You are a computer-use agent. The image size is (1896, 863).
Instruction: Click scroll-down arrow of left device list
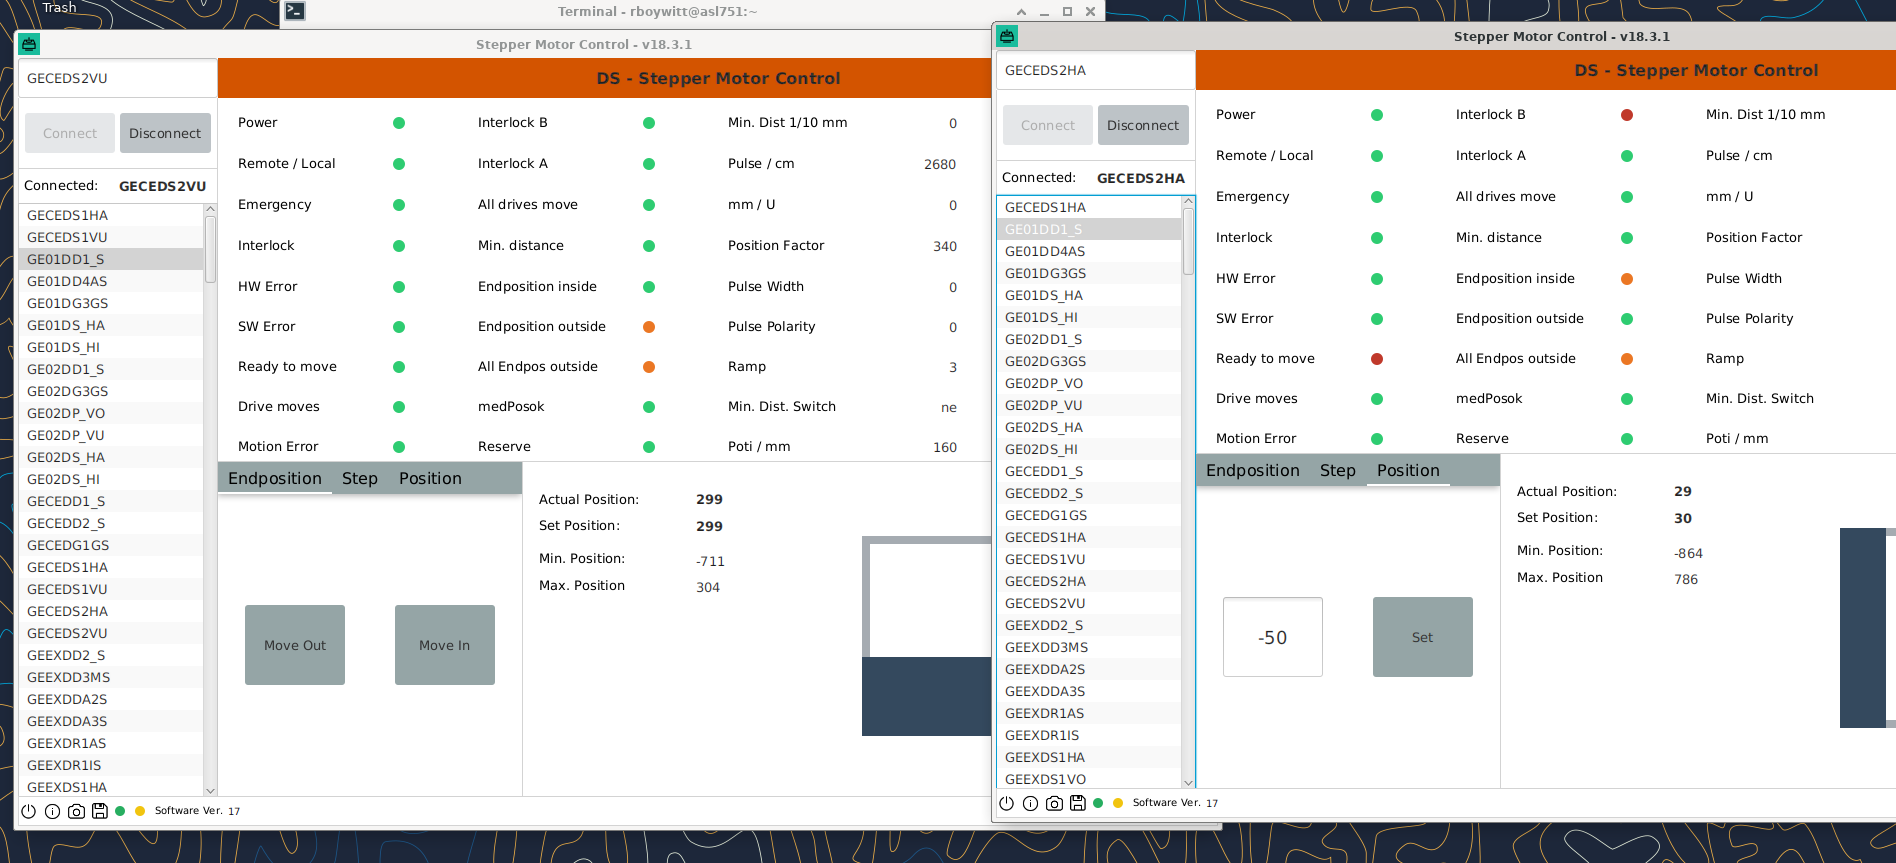click(x=210, y=790)
